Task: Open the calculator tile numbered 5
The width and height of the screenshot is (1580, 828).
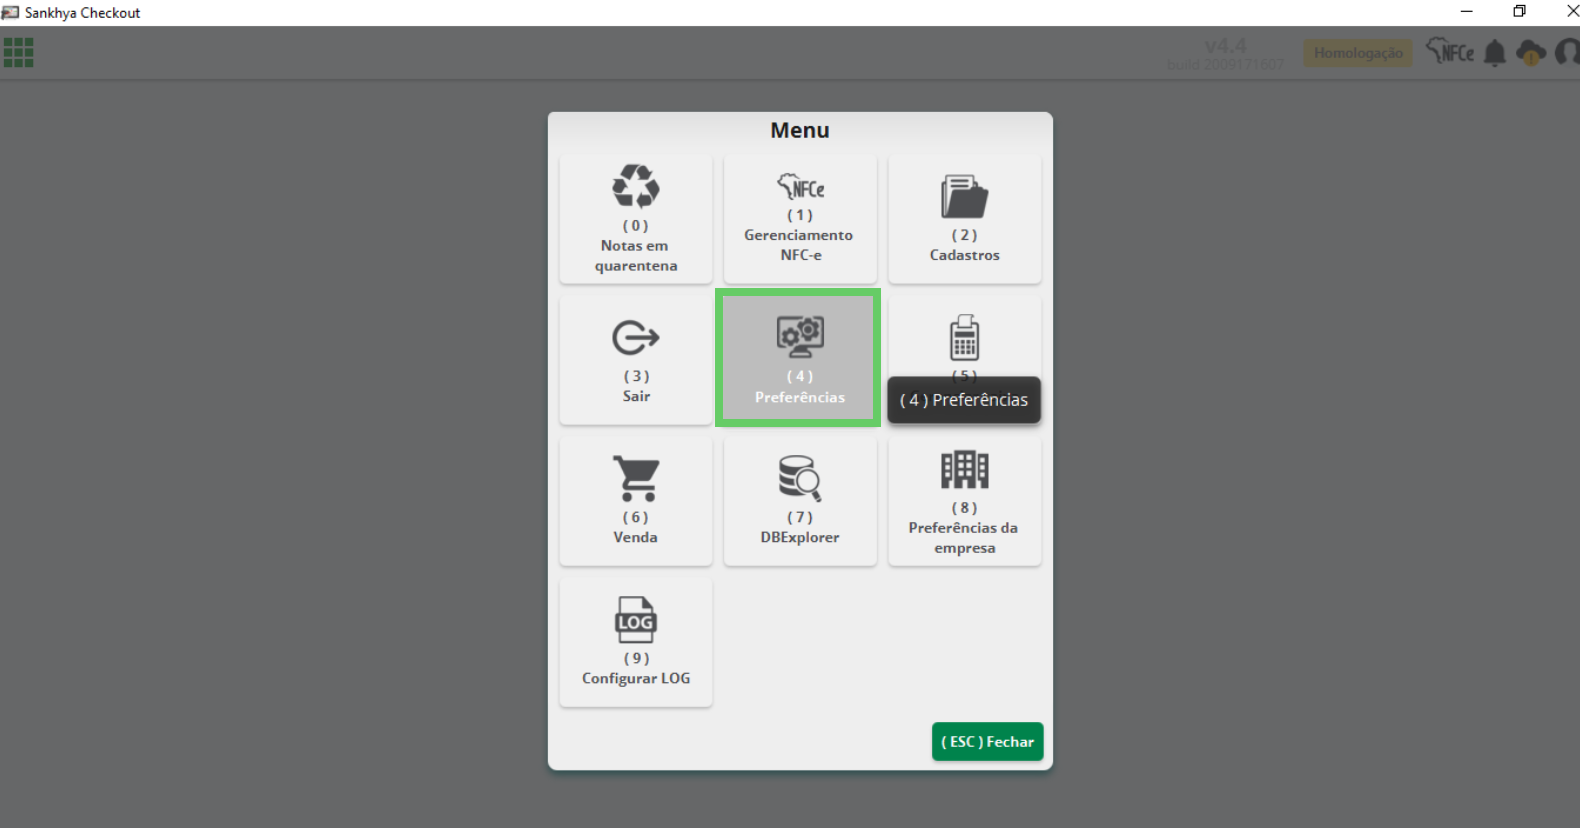Action: [x=964, y=337]
